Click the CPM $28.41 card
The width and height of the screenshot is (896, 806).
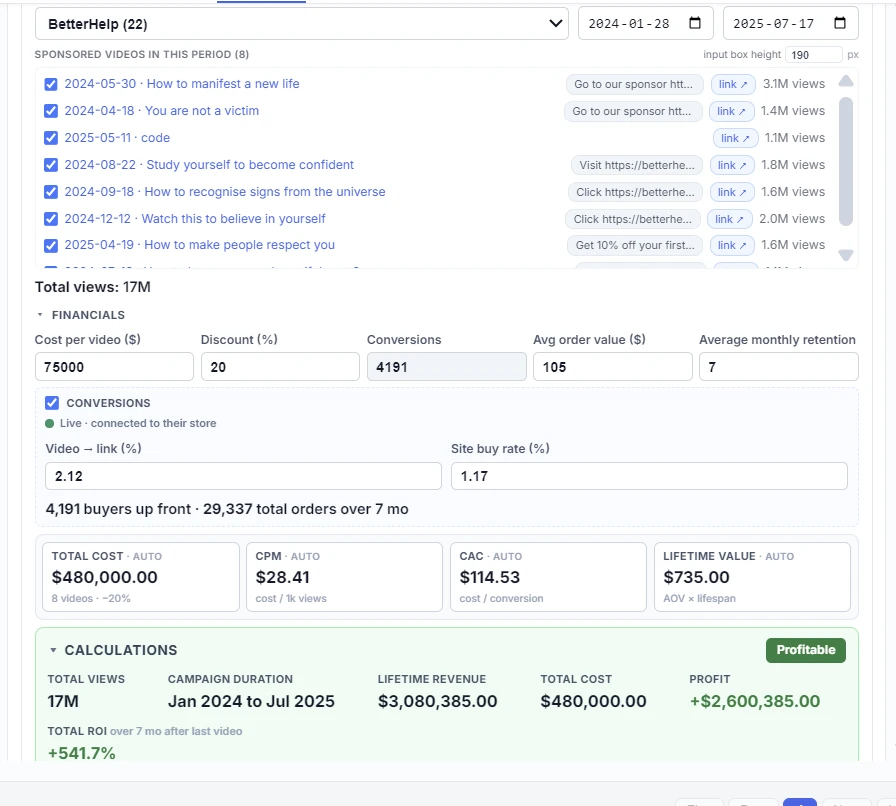(344, 577)
